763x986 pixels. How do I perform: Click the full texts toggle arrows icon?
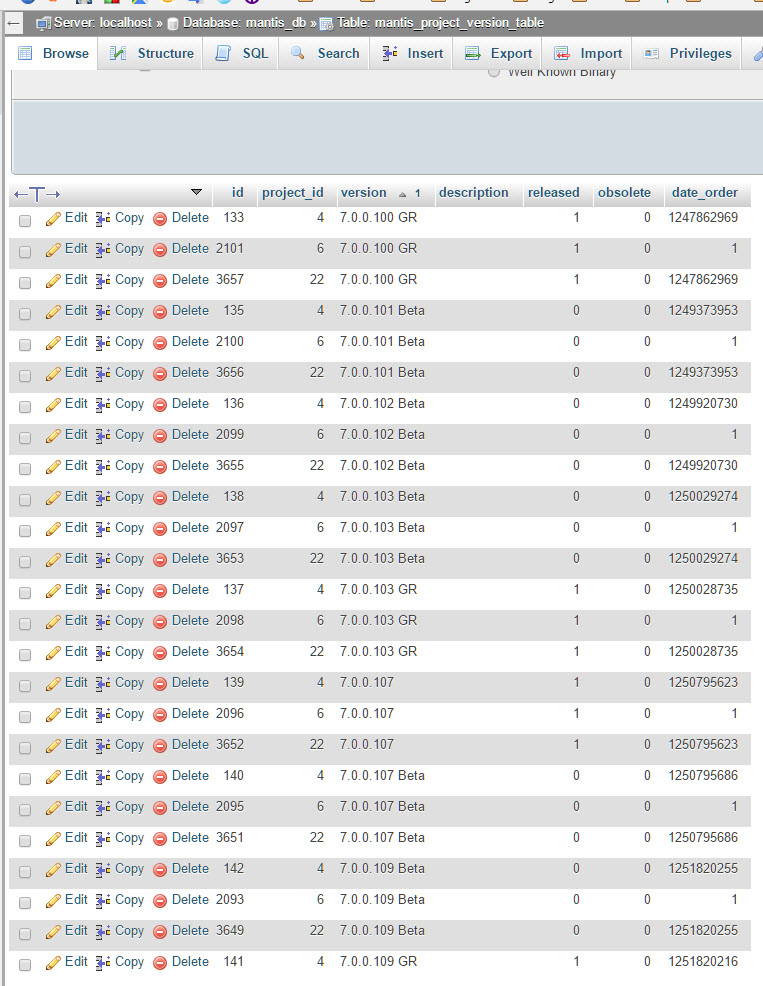pyautogui.click(x=37, y=194)
